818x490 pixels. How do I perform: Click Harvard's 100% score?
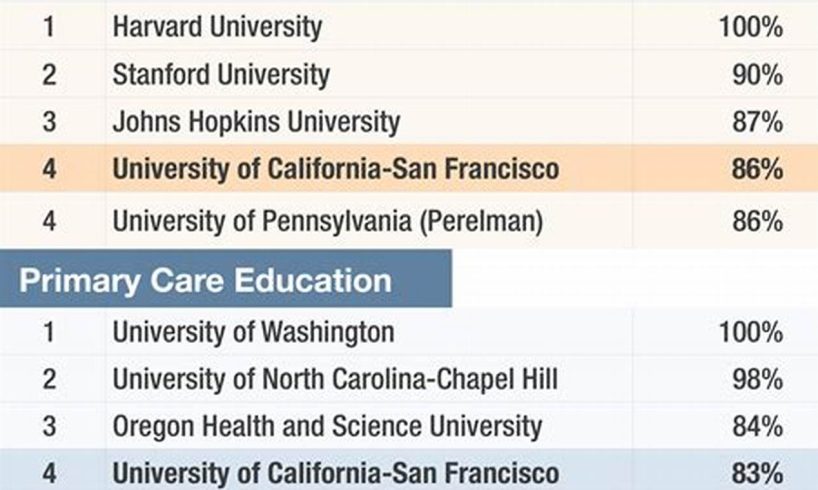pyautogui.click(x=751, y=26)
